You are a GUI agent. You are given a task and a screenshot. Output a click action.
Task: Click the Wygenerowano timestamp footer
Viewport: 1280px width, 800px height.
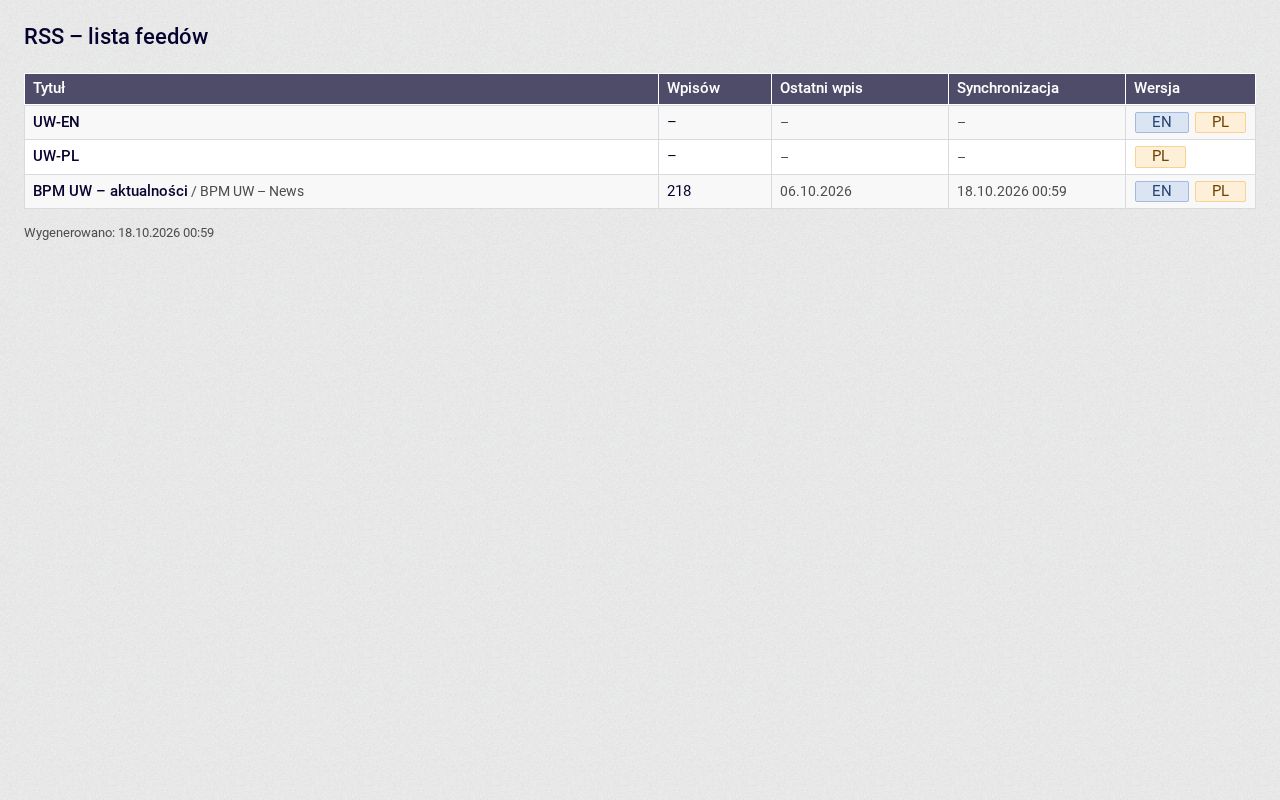119,233
